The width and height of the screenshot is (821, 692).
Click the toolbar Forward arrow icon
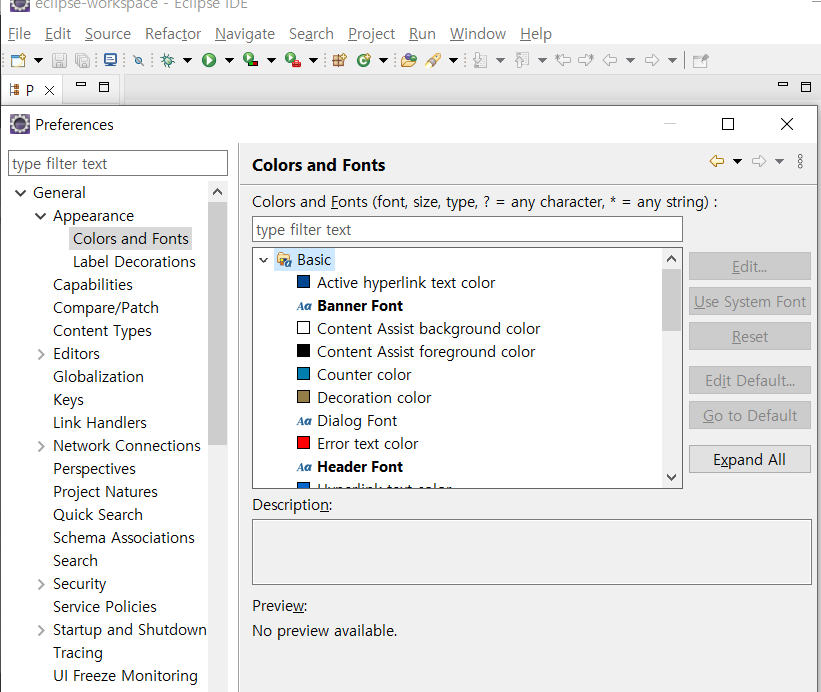click(x=652, y=60)
